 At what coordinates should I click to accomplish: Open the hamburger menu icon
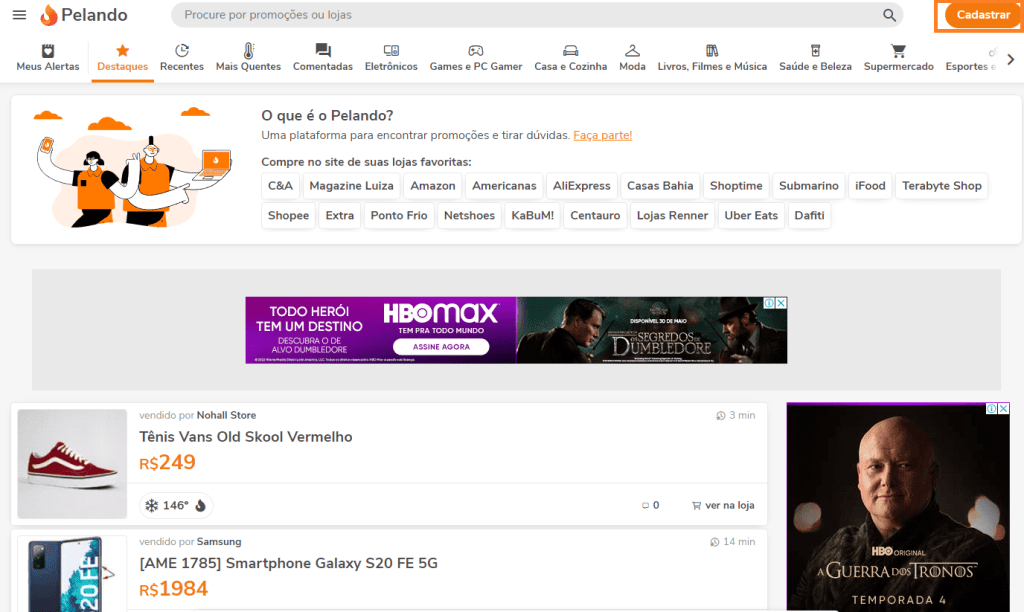click(19, 15)
